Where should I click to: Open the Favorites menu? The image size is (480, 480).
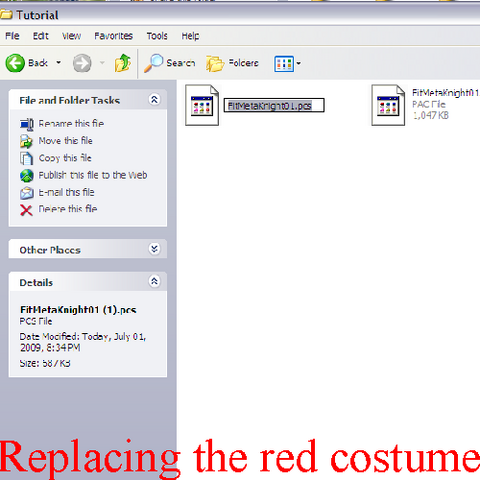click(113, 36)
